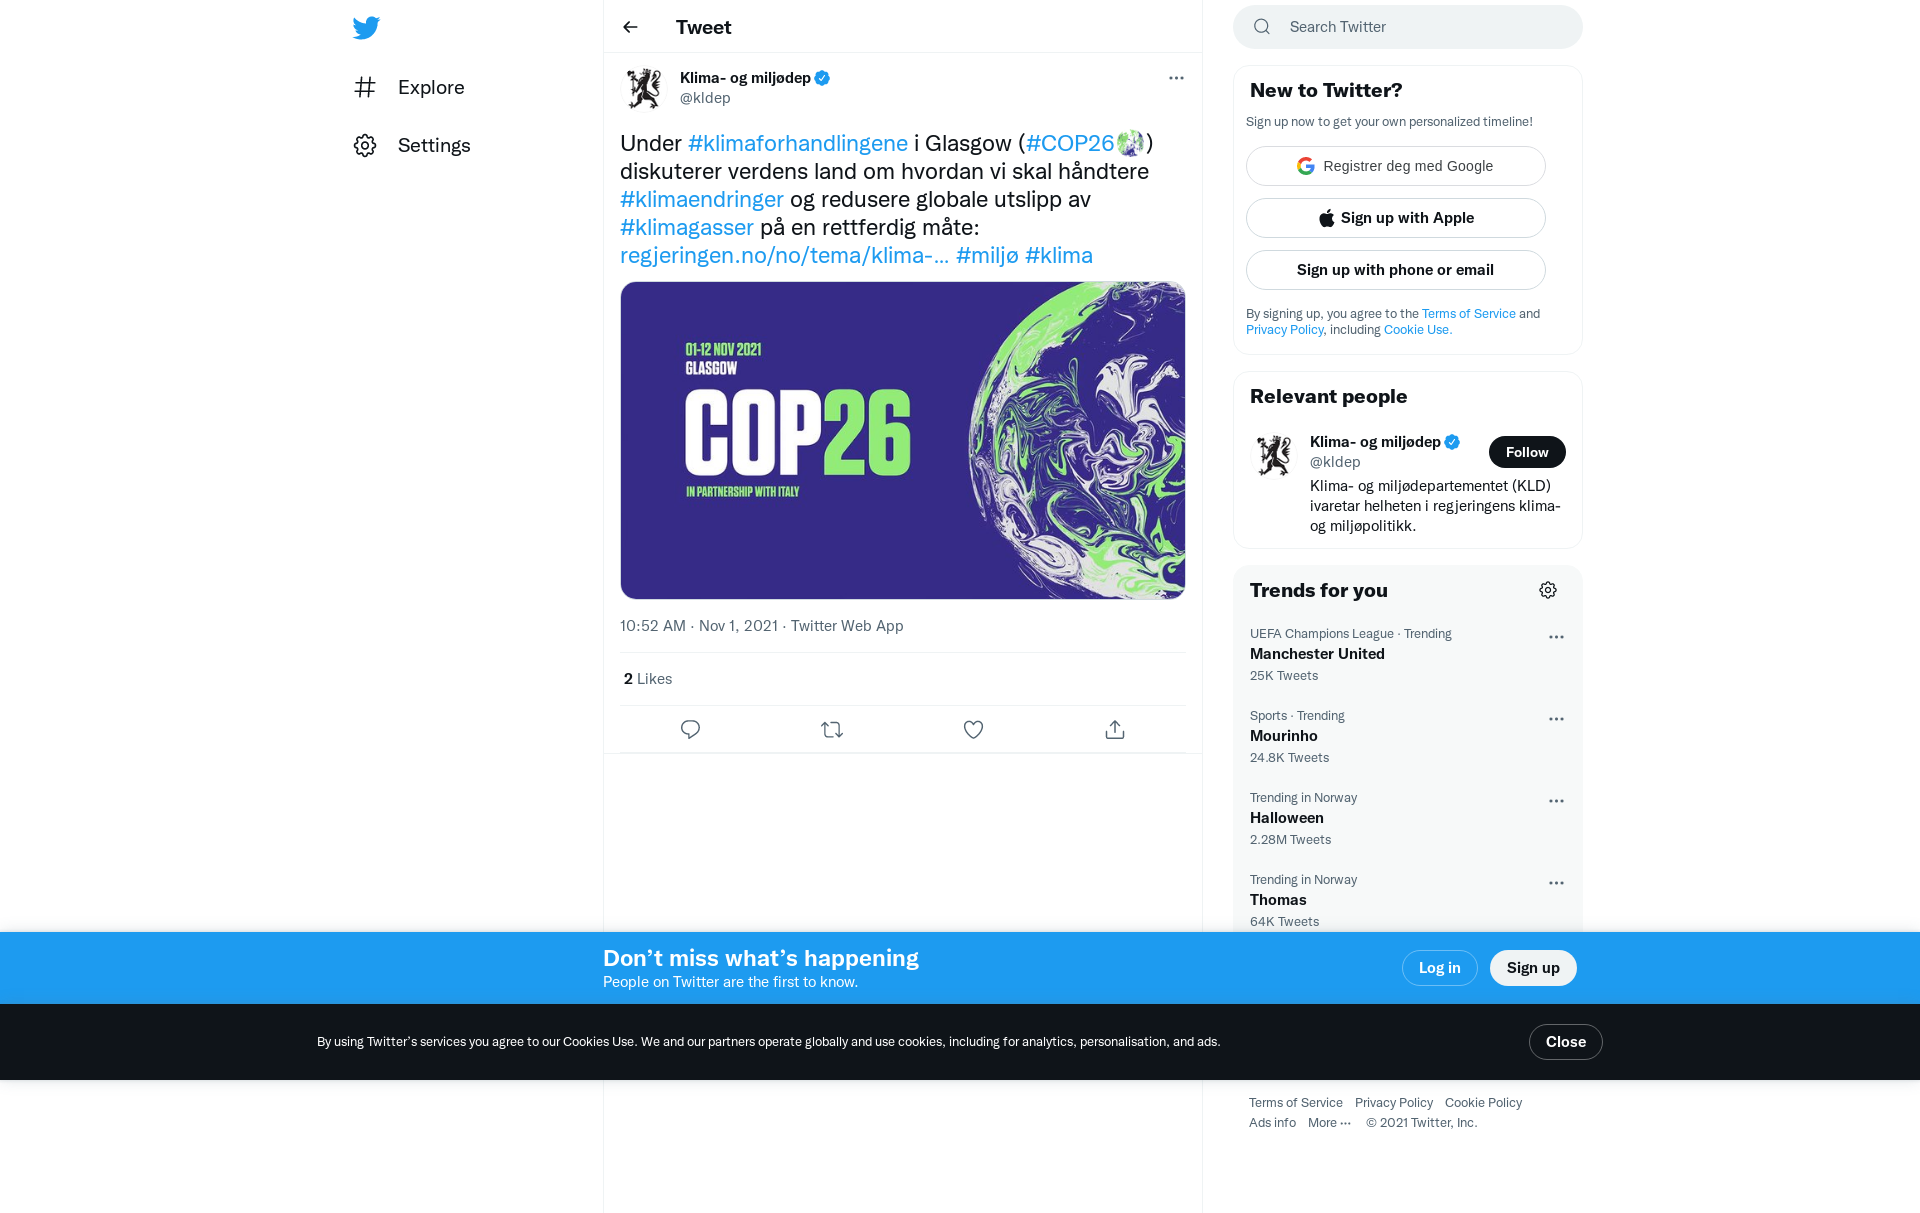Click the reply speech bubble icon
The image size is (1920, 1213).
(690, 730)
